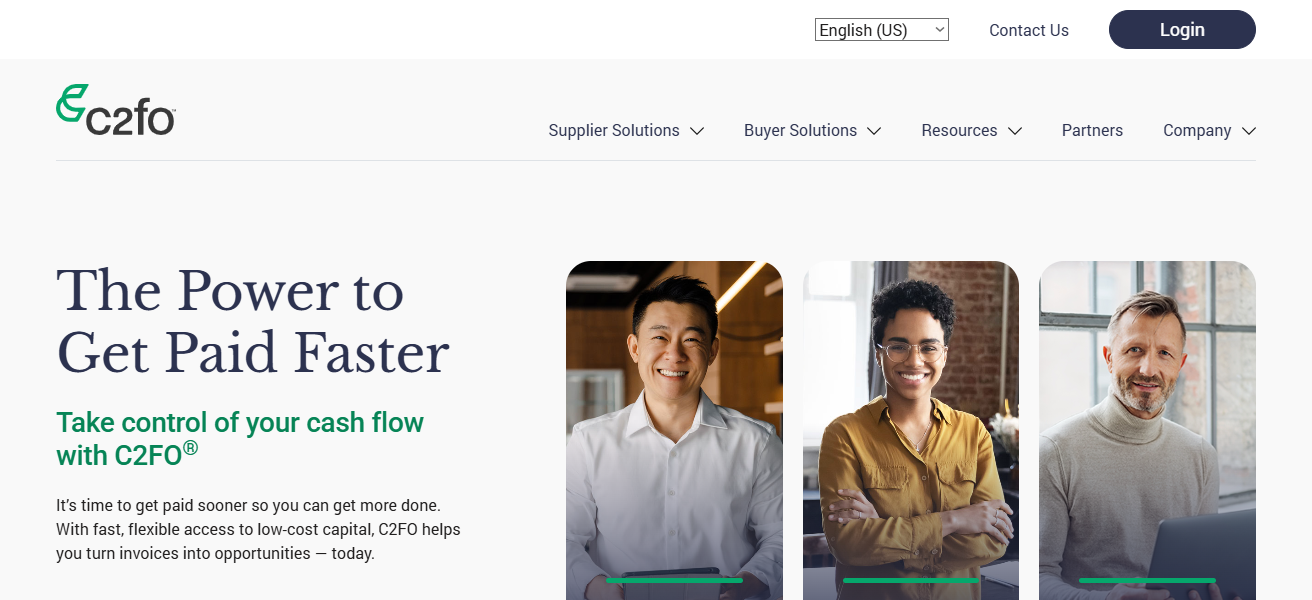Open the English (US) language dropdown

(x=882, y=30)
